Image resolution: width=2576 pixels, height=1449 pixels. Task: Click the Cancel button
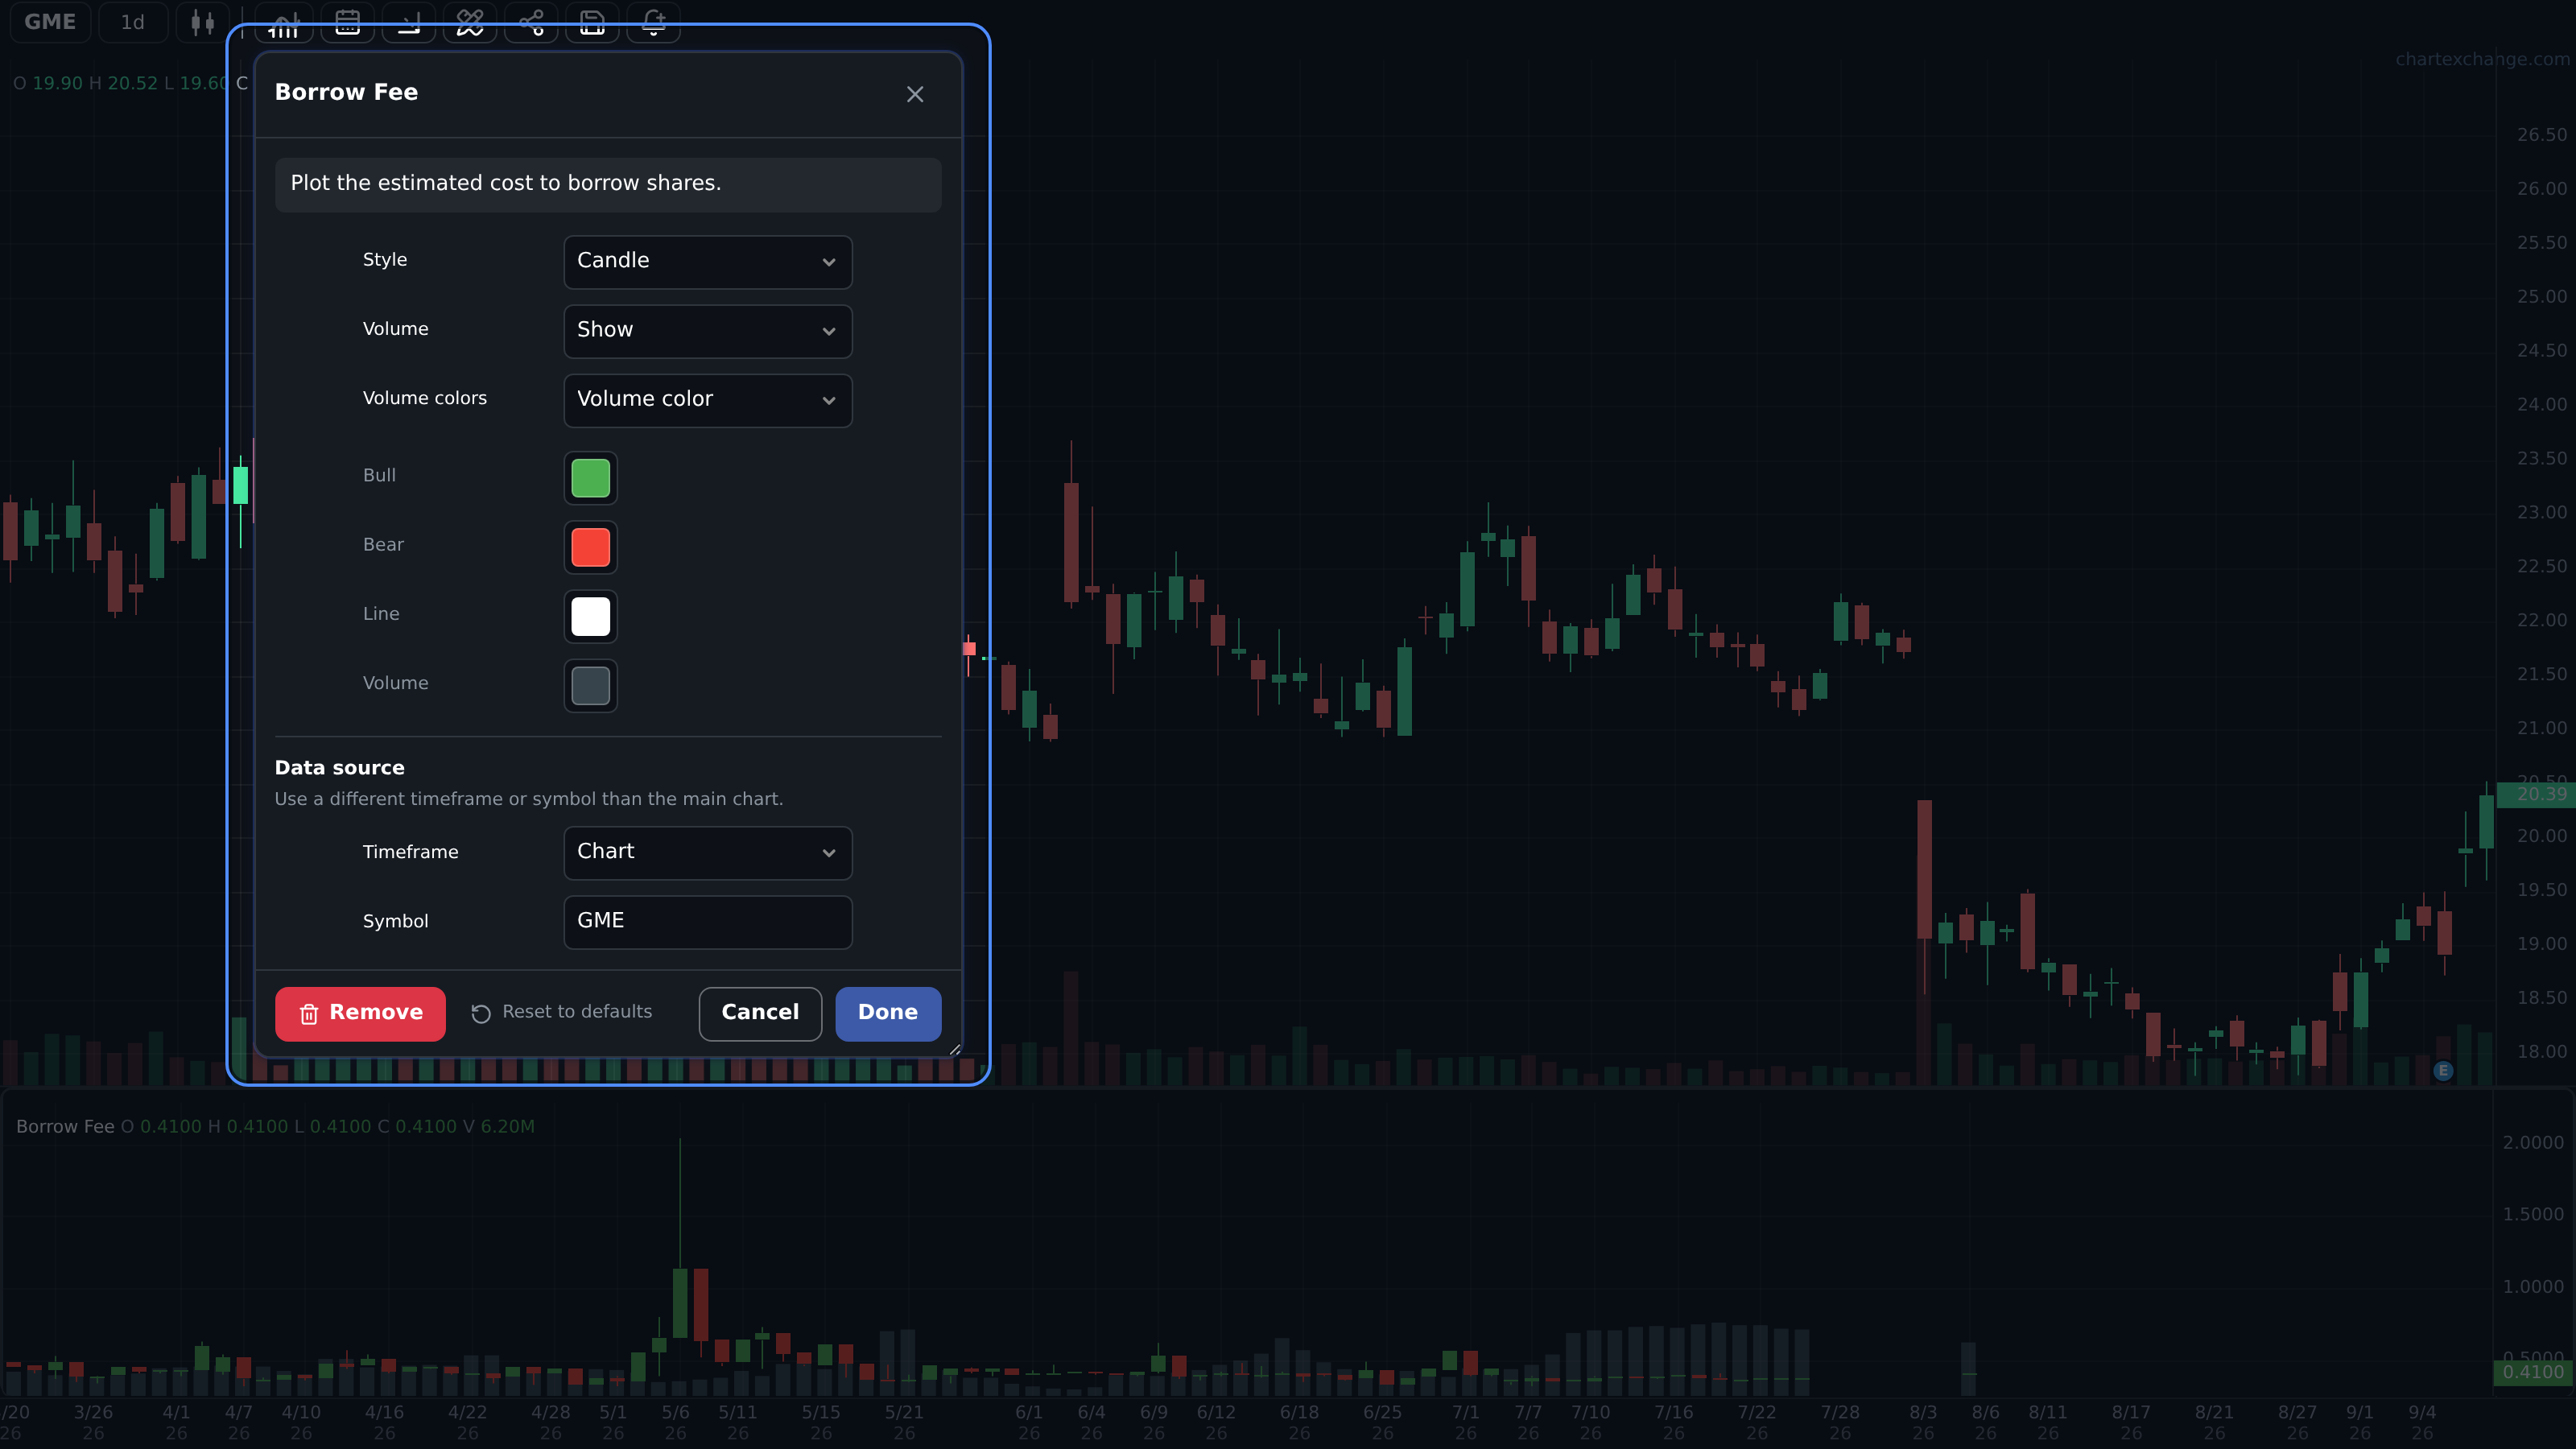coord(760,1014)
